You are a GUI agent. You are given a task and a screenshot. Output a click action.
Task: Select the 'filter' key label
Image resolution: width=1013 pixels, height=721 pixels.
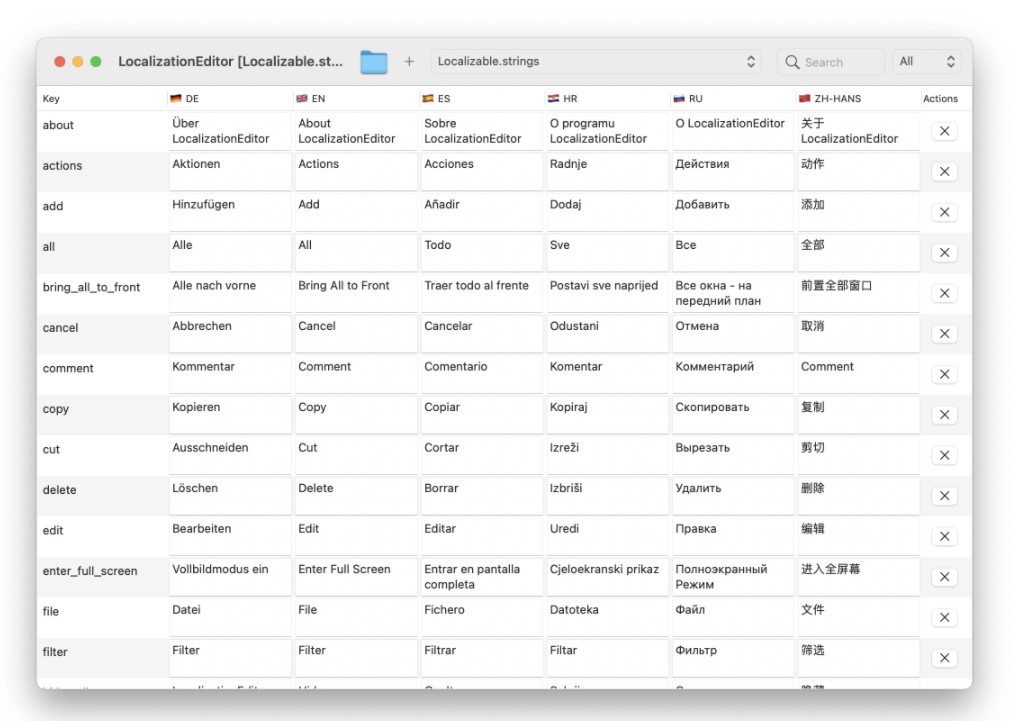click(55, 652)
